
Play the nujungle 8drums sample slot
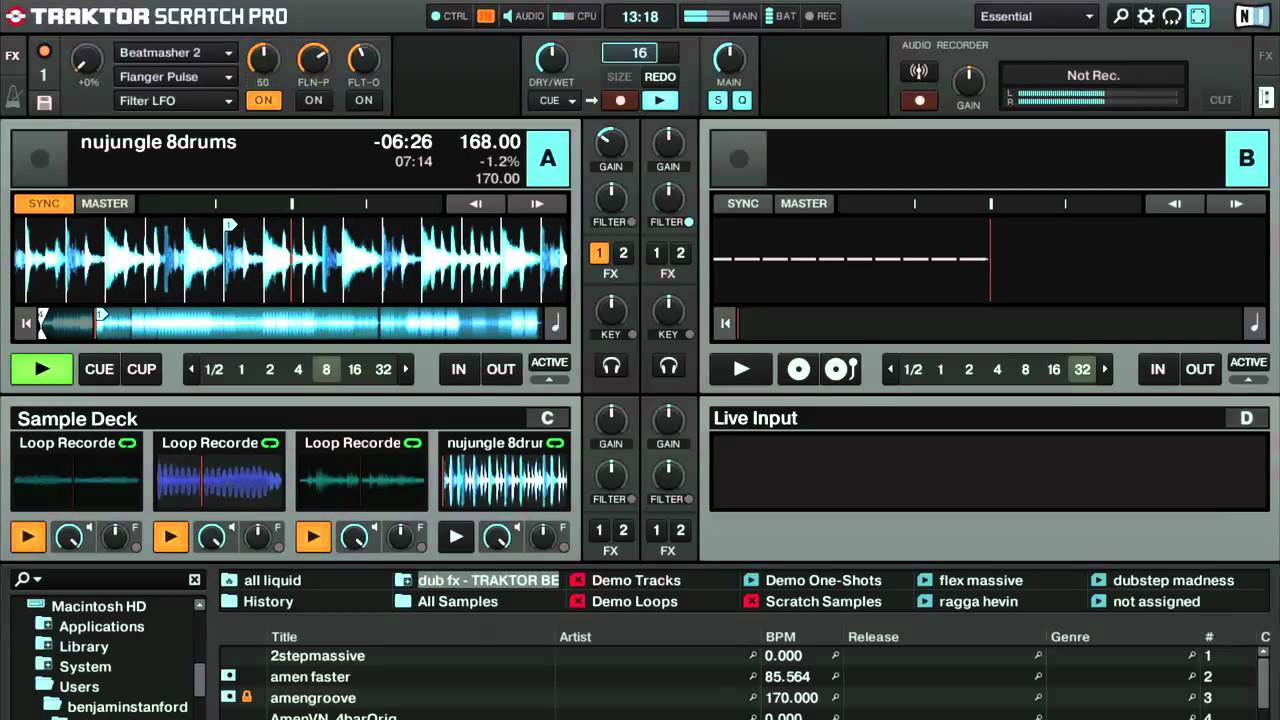pyautogui.click(x=456, y=537)
